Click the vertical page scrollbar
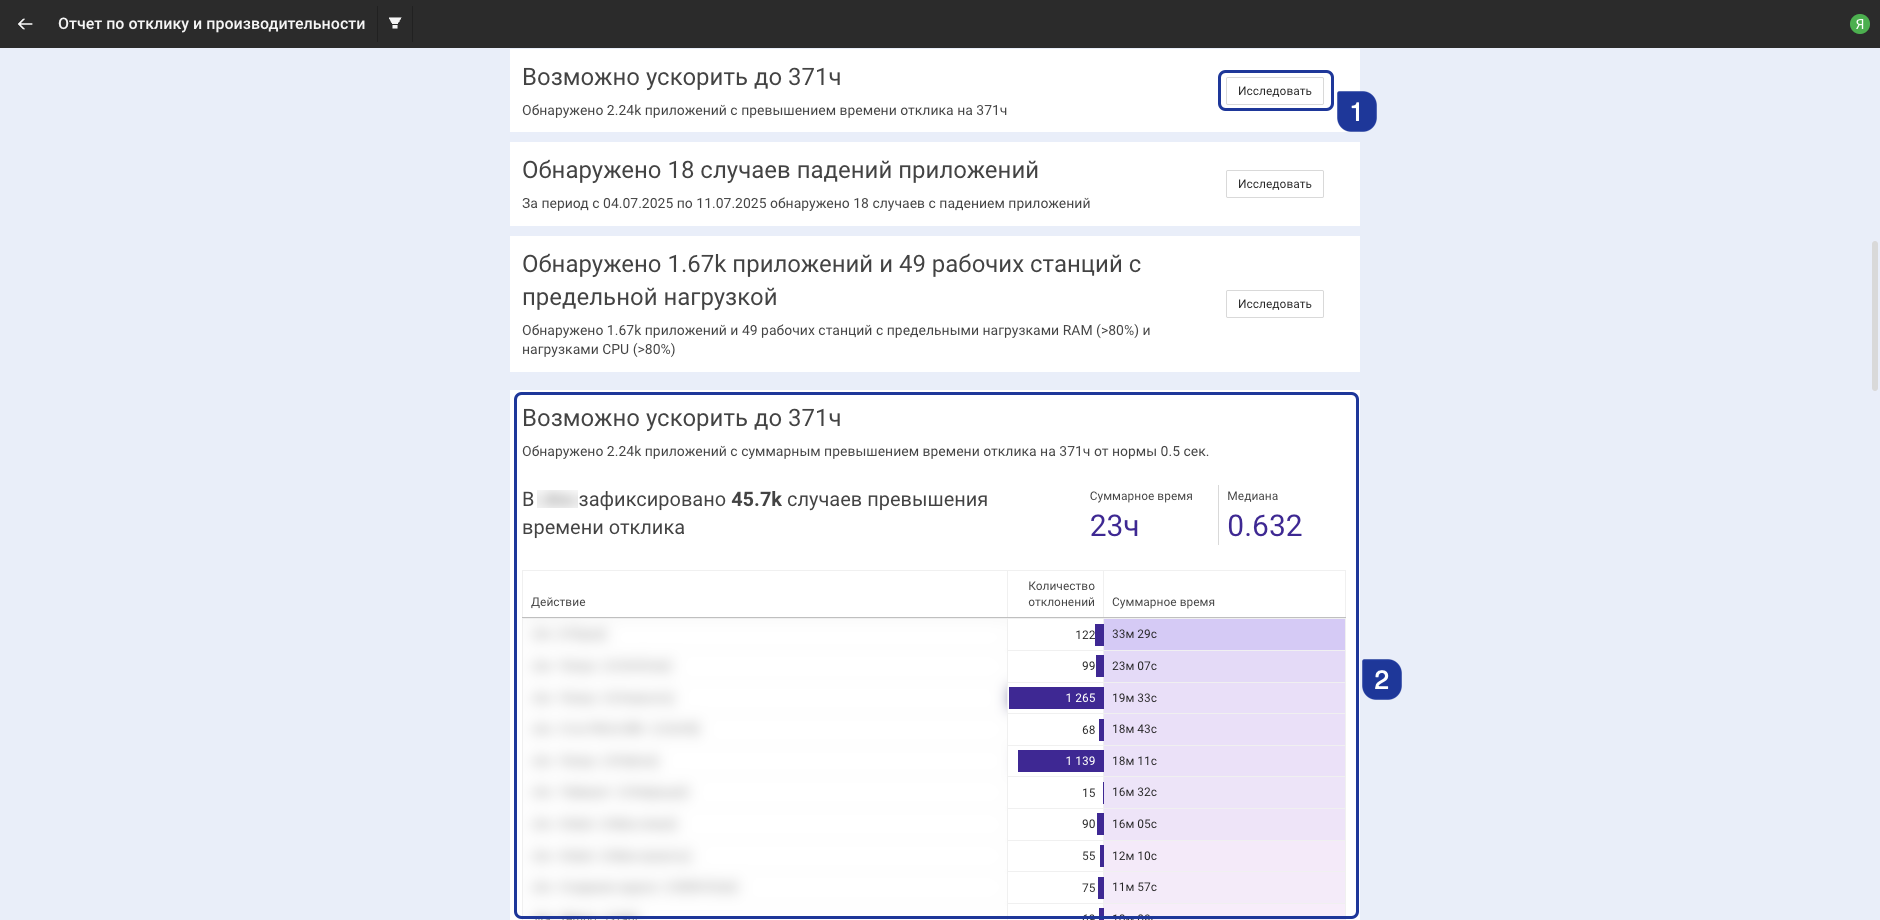 1874,315
